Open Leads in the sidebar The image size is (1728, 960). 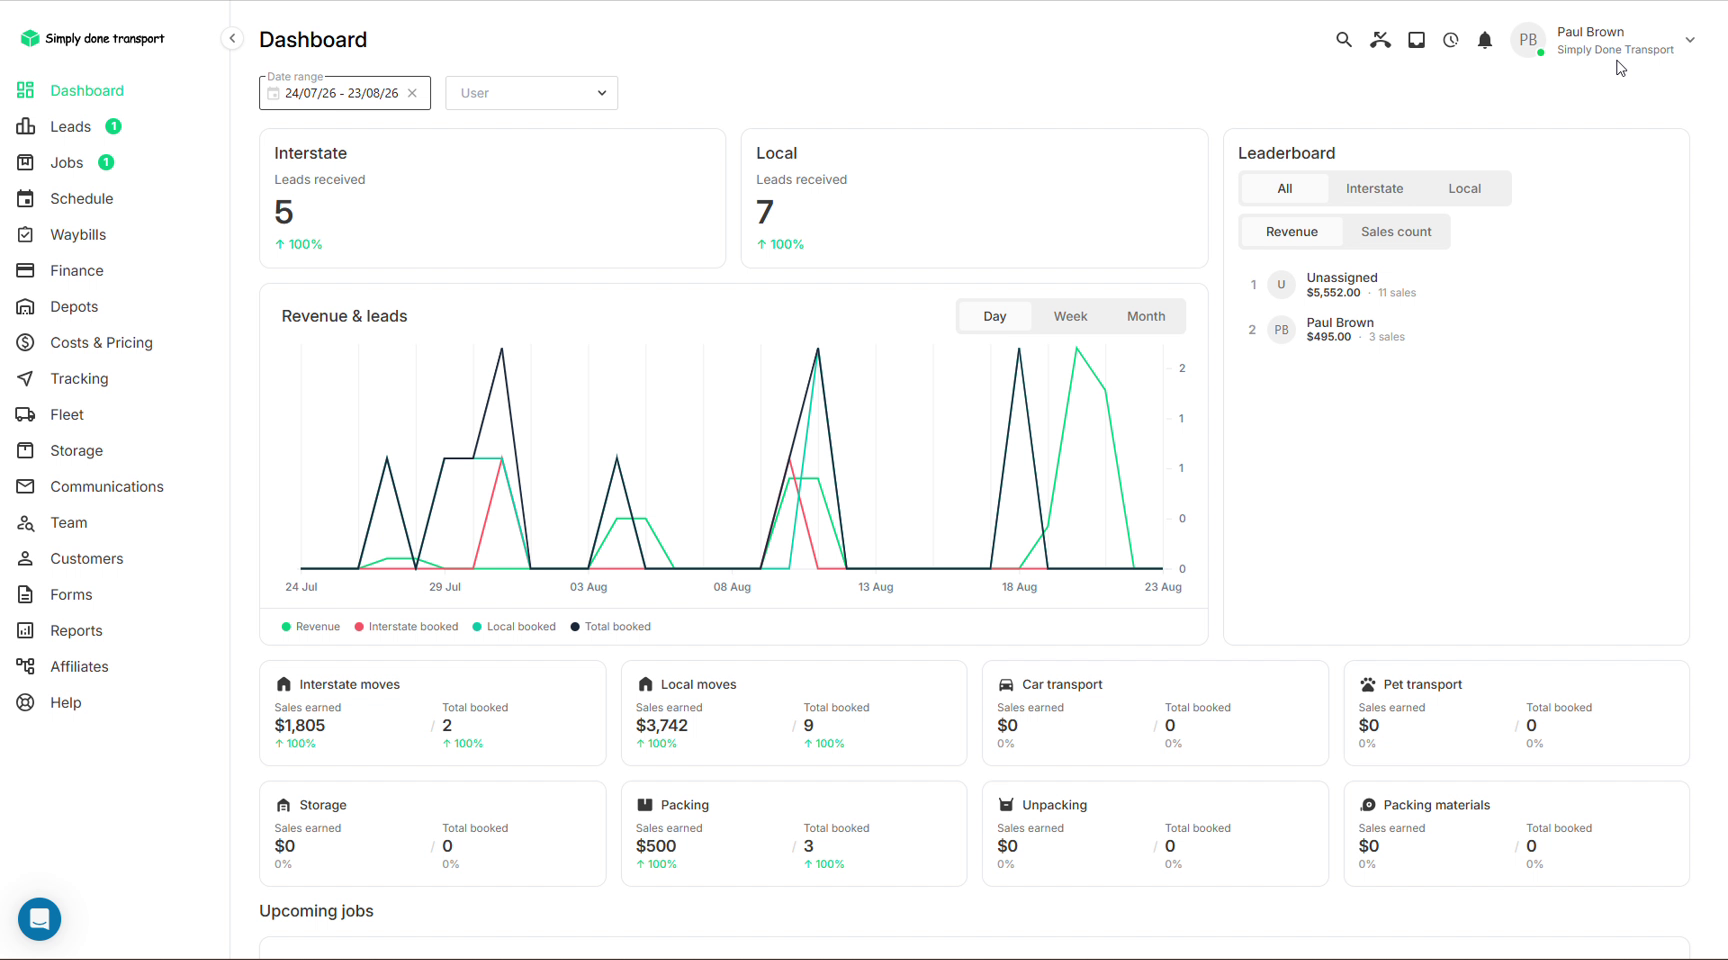pyautogui.click(x=70, y=126)
